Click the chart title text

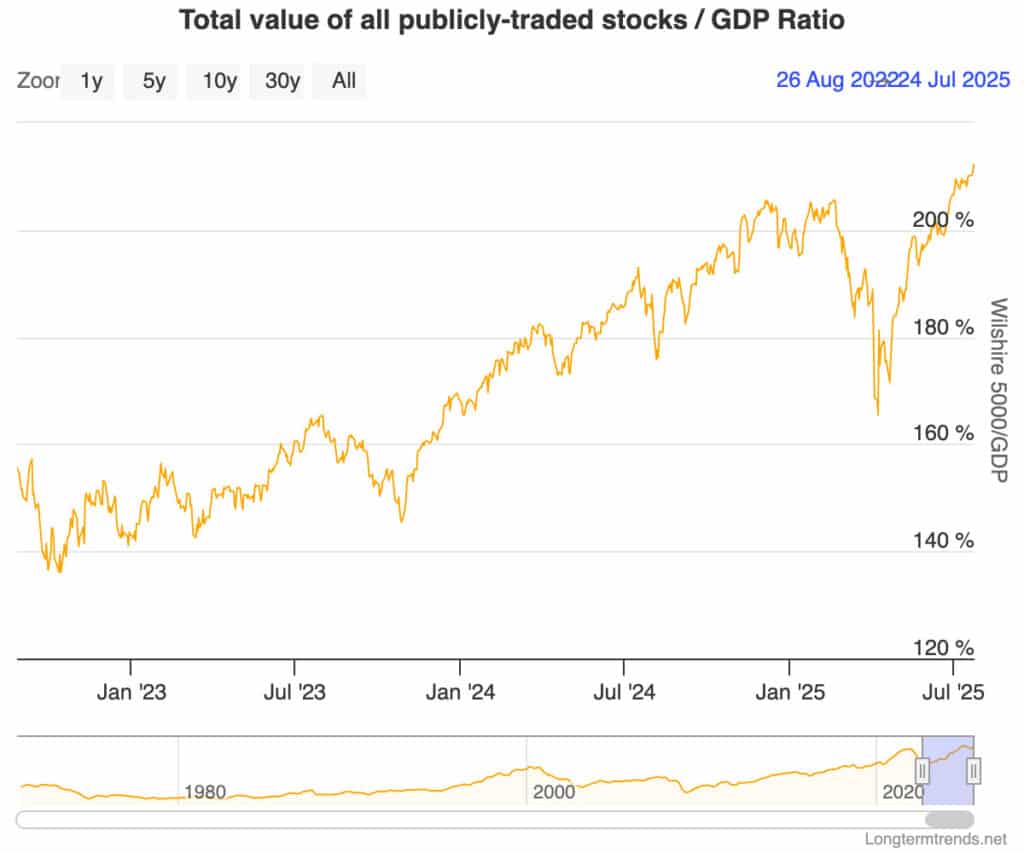(x=511, y=20)
